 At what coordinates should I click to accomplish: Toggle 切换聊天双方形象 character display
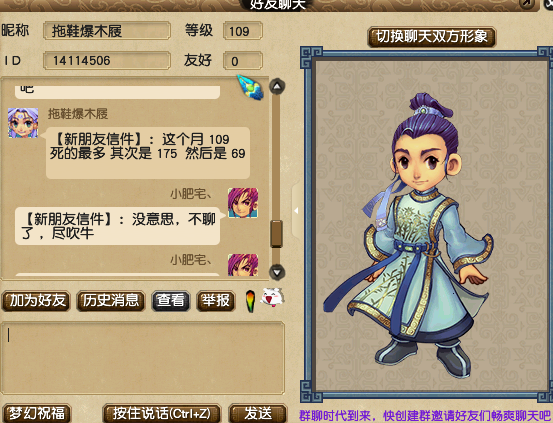click(x=432, y=37)
